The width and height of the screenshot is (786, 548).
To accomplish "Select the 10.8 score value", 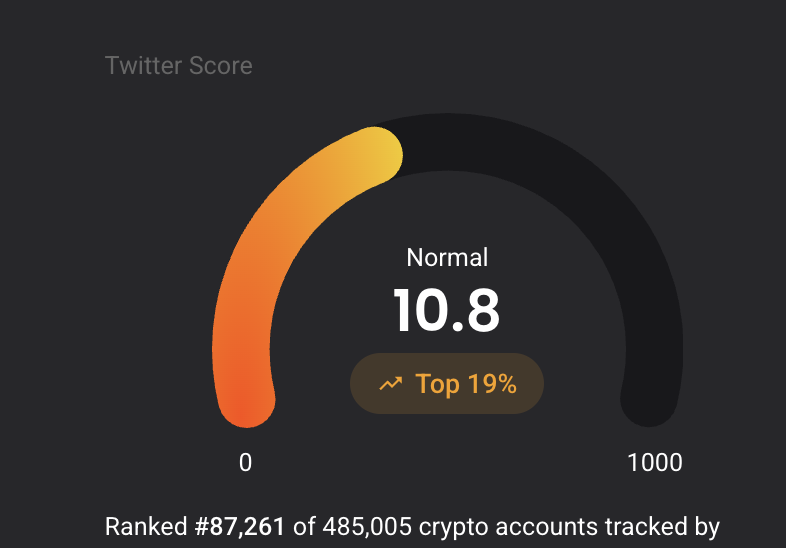I will click(x=446, y=311).
